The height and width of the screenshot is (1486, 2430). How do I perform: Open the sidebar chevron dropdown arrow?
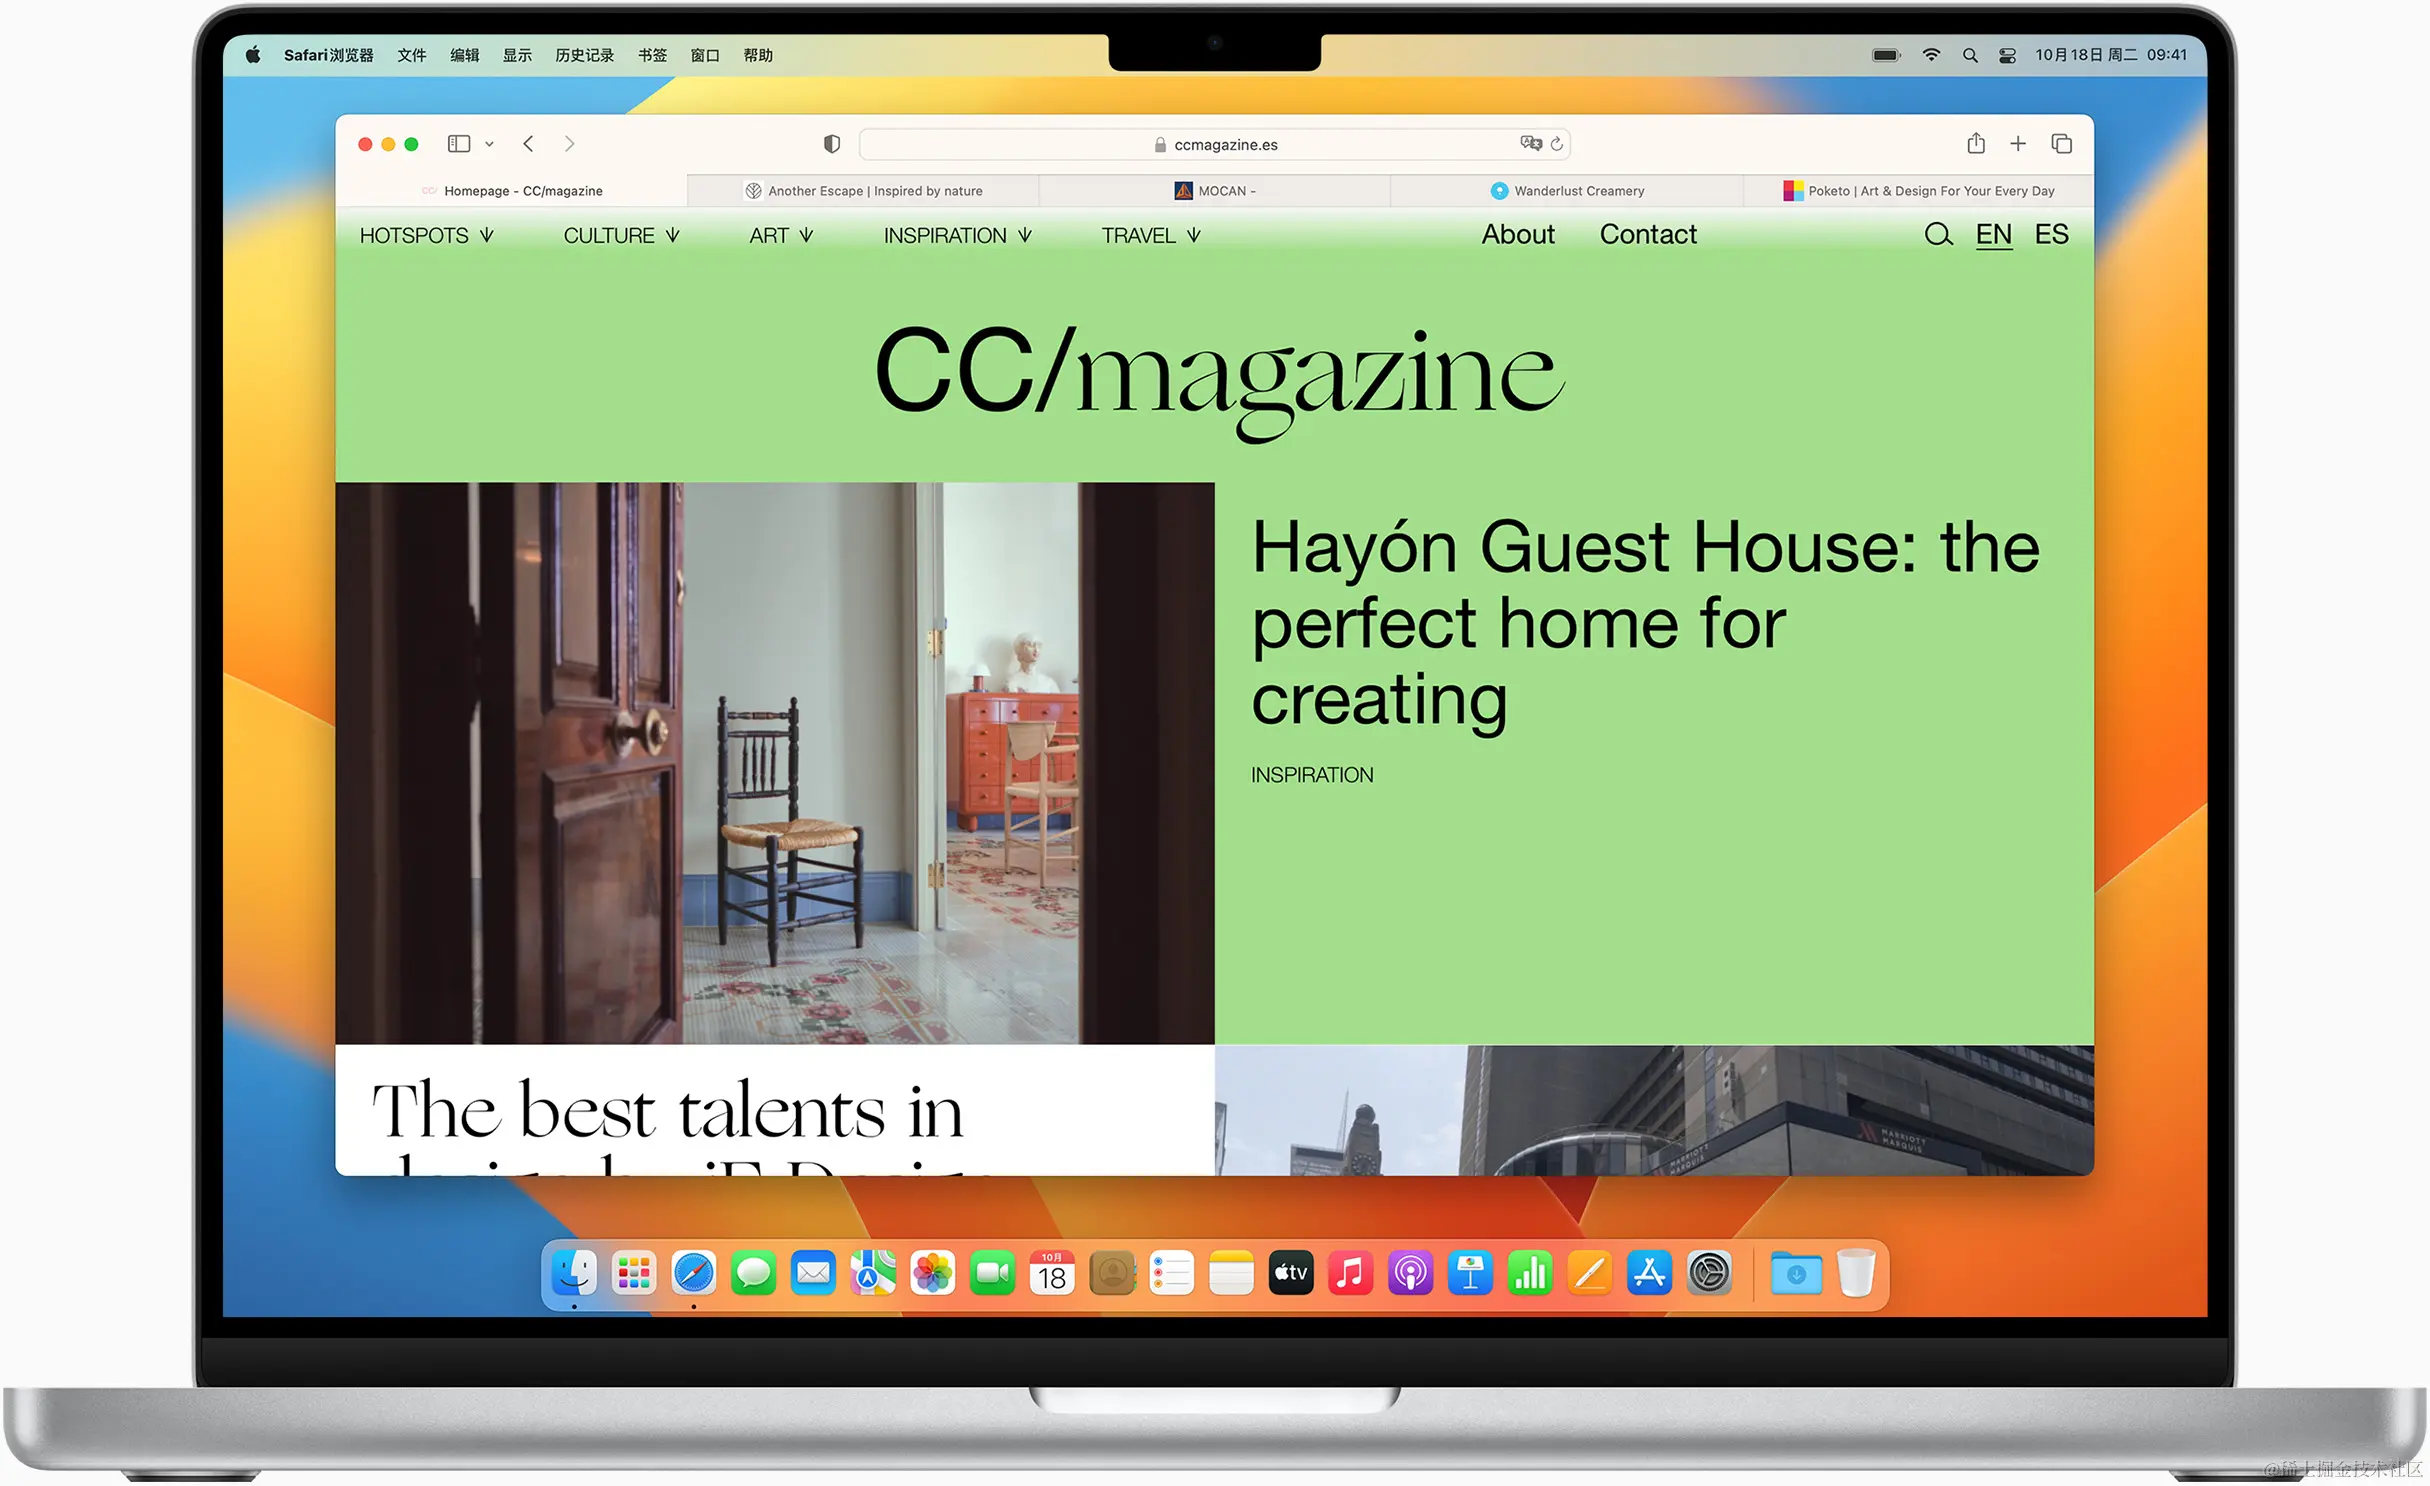(489, 144)
